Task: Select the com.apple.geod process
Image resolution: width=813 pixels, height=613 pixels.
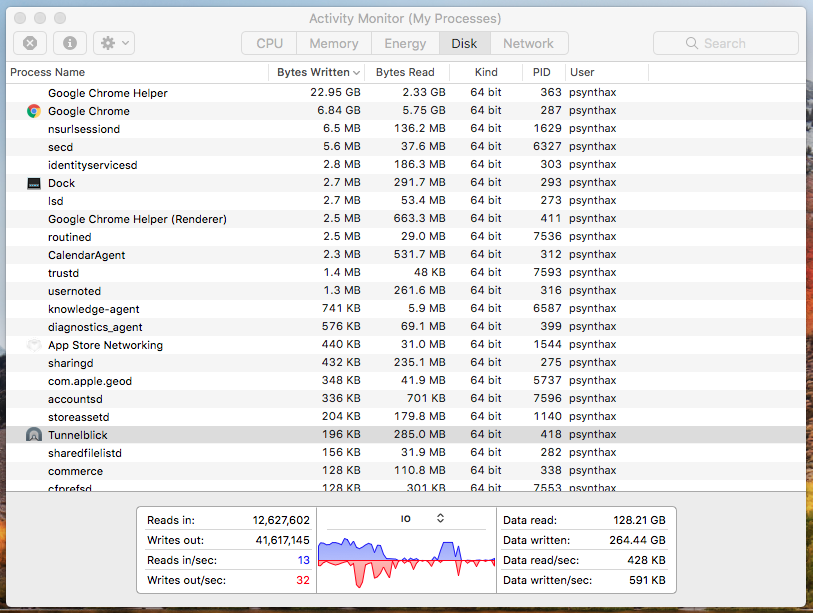Action: (x=406, y=381)
